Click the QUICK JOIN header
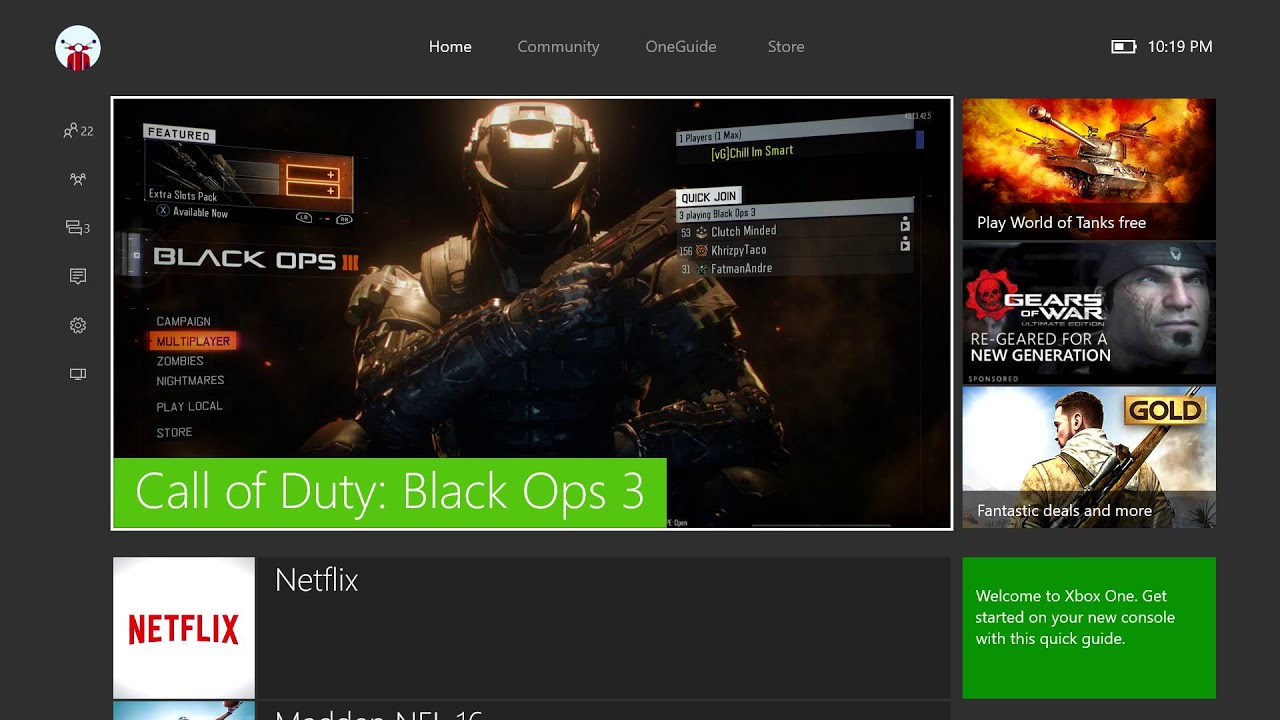 pyautogui.click(x=709, y=197)
